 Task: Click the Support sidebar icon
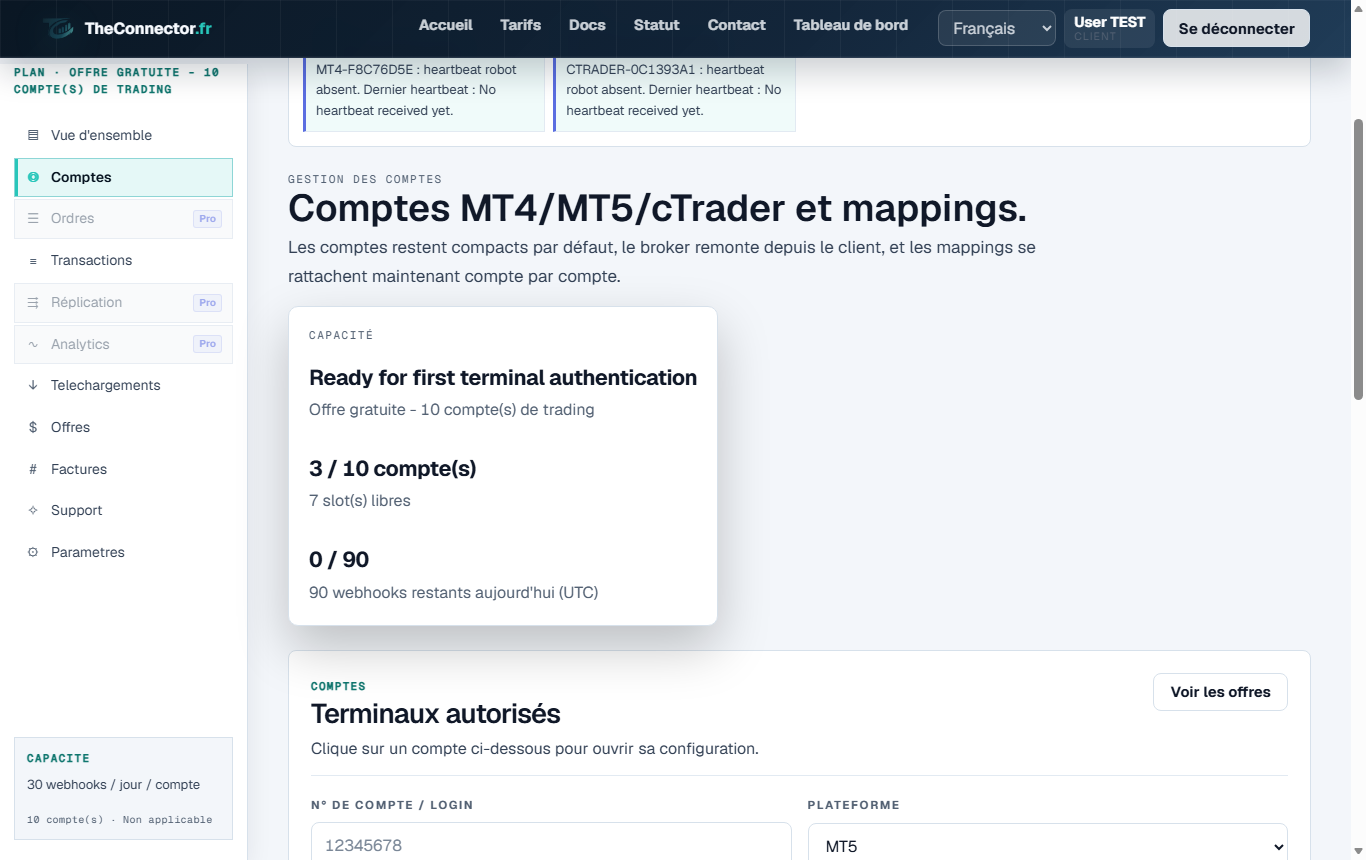[x=33, y=510]
